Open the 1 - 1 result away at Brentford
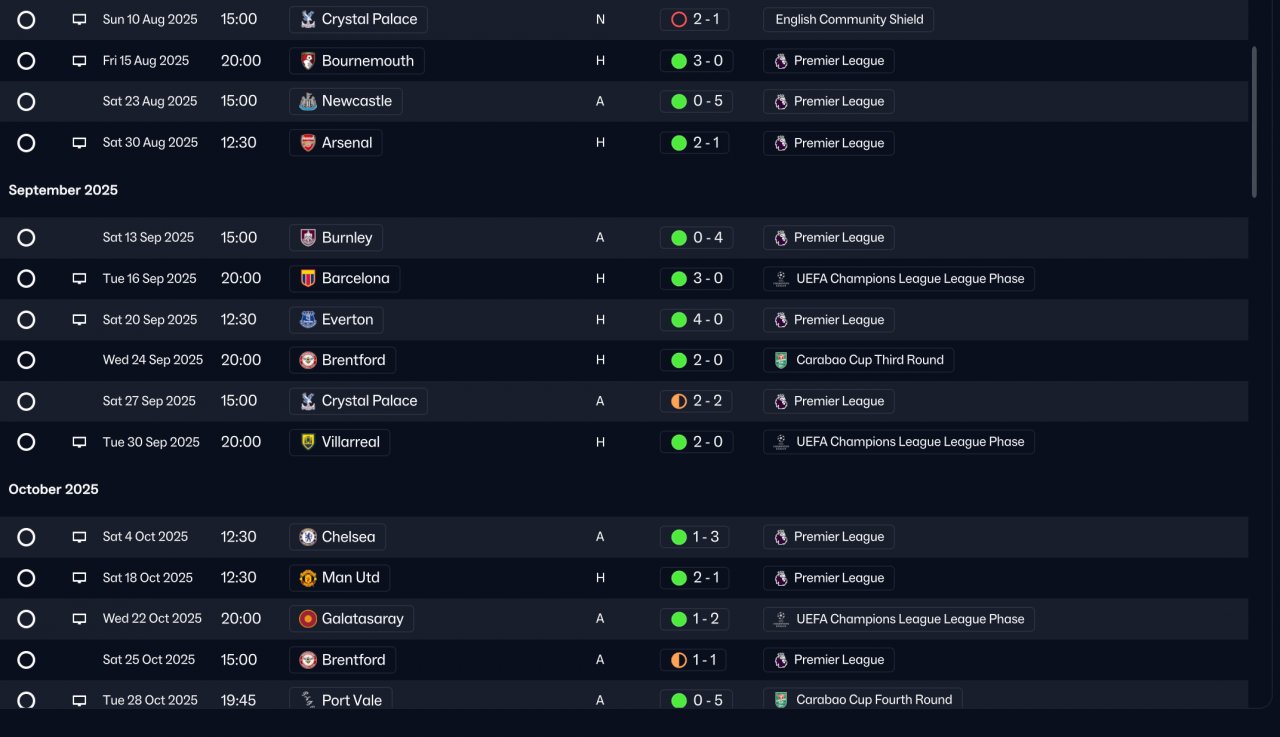This screenshot has width=1280, height=737. tap(693, 660)
